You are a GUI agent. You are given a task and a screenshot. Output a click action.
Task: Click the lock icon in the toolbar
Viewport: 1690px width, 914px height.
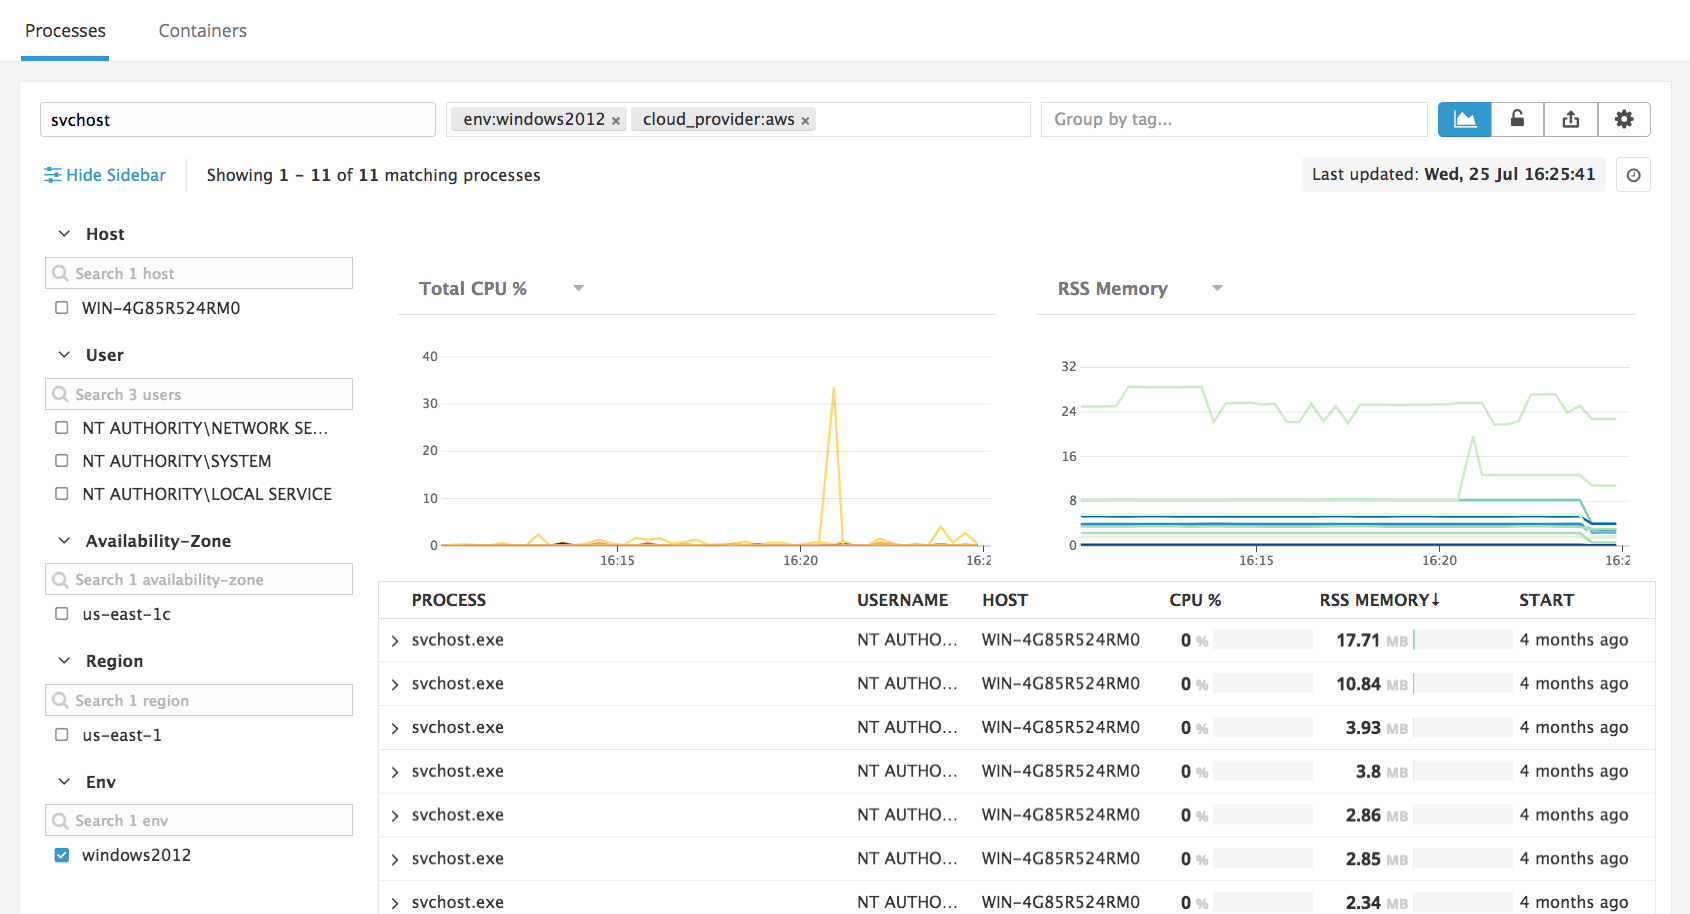point(1517,119)
